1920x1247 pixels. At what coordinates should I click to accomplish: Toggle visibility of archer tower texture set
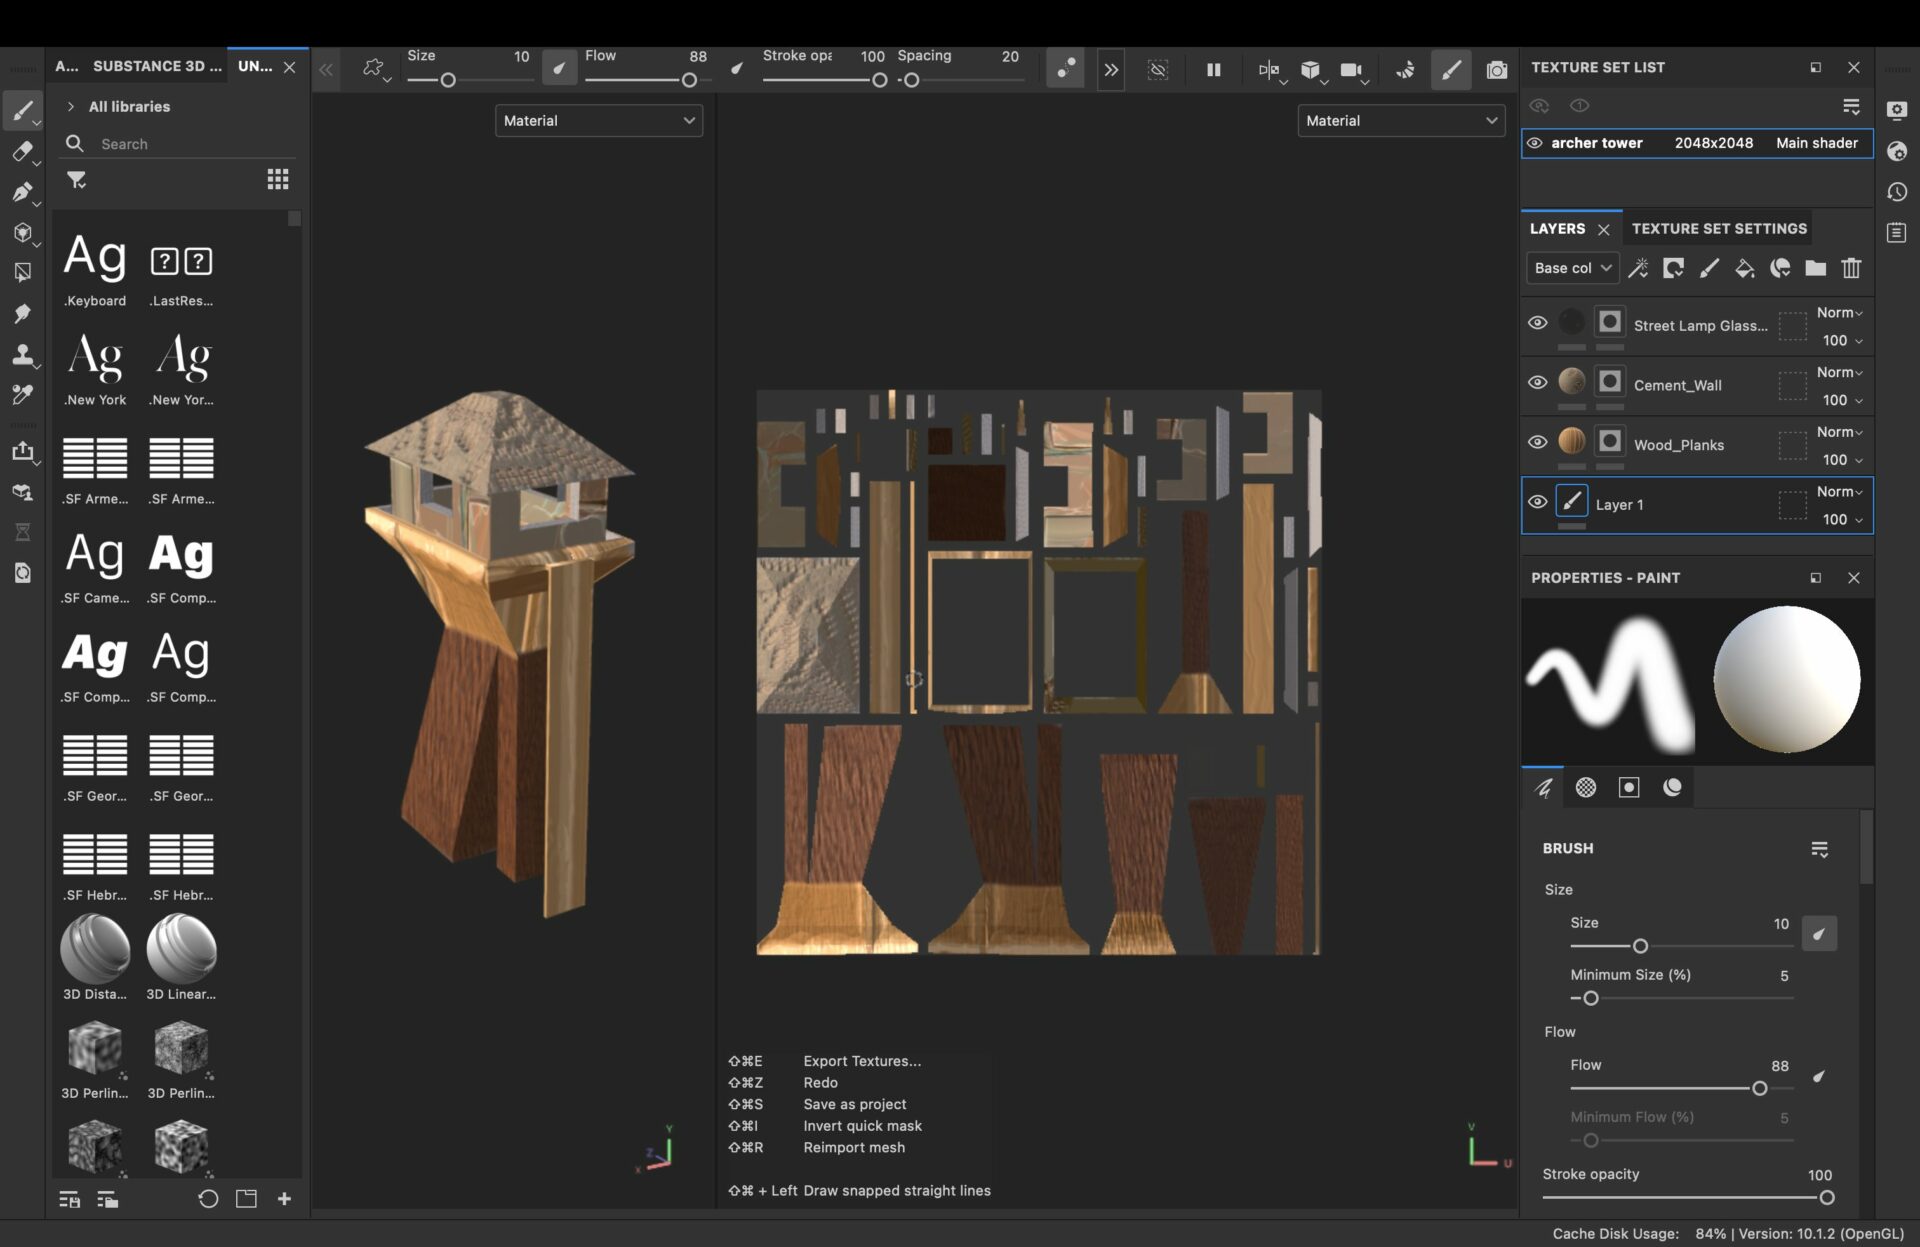(1534, 143)
